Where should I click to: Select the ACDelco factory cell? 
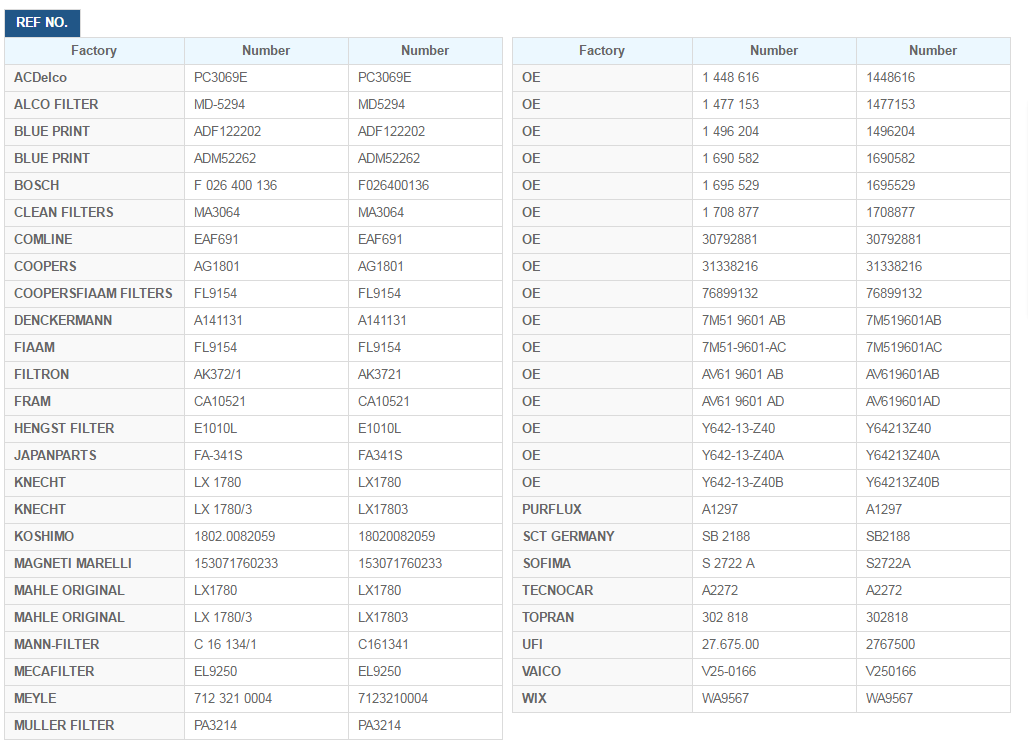coord(94,77)
